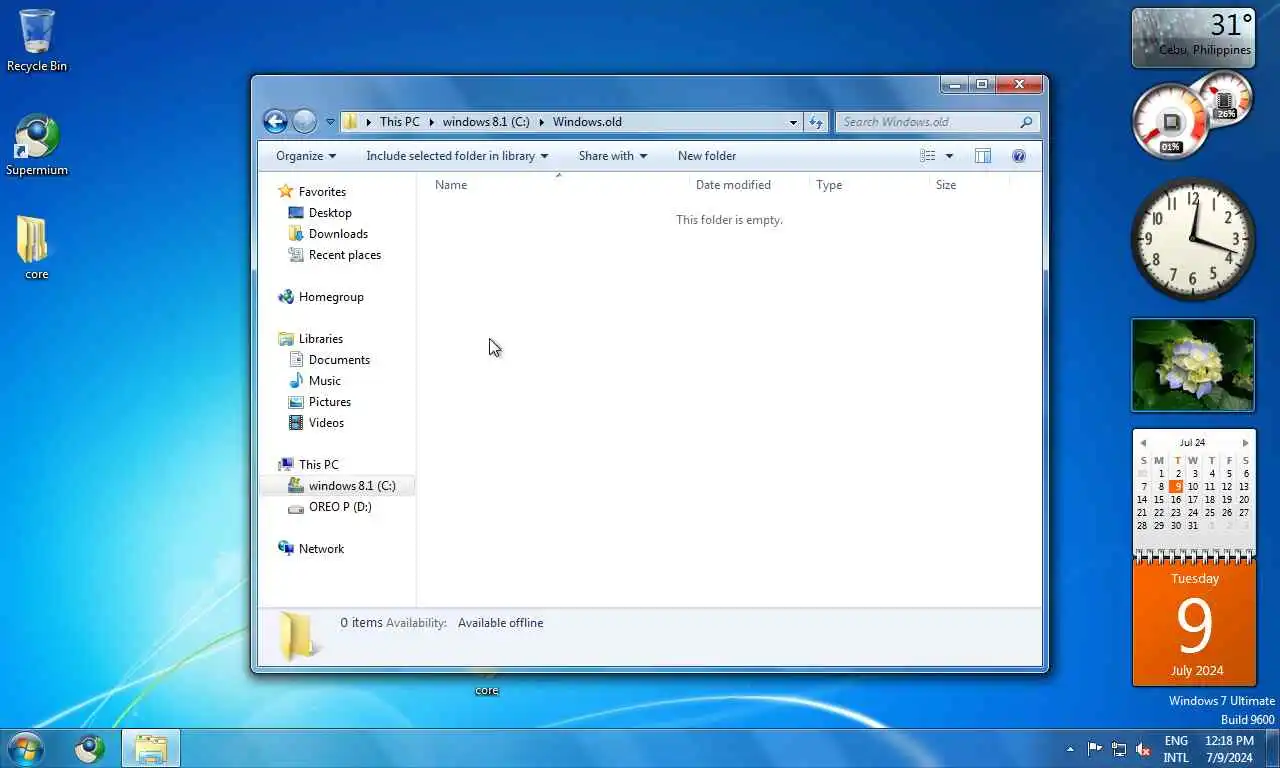Screen dimensions: 1280x768
Task: Click This PC in the address breadcrumb
Action: click(399, 122)
